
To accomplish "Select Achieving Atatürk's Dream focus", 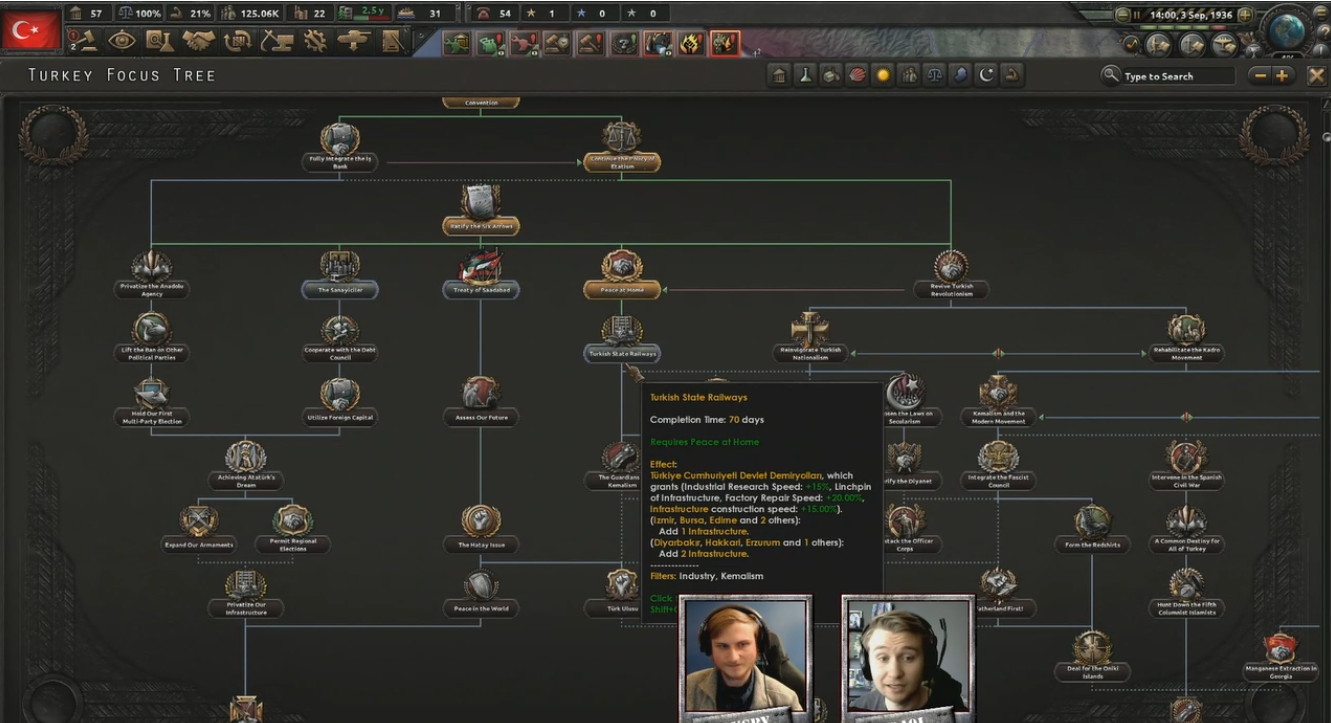I will pyautogui.click(x=245, y=464).
